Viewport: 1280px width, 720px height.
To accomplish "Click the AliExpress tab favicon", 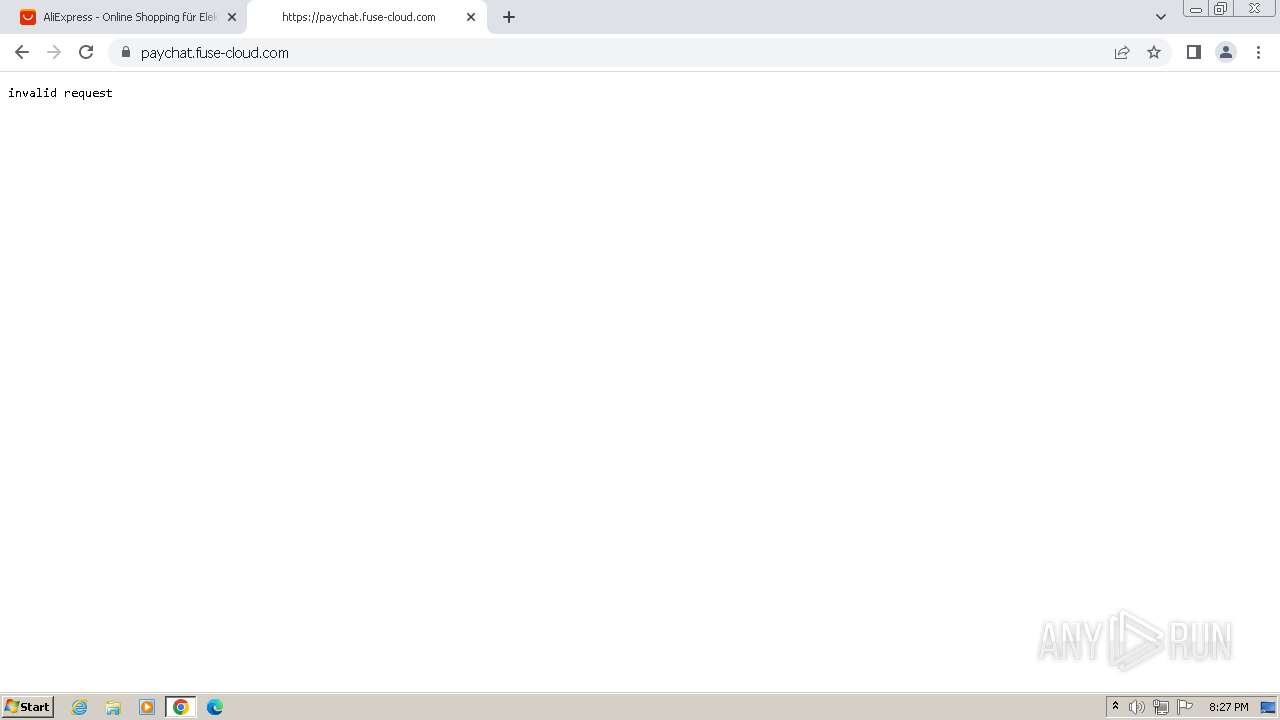I will click(x=28, y=17).
